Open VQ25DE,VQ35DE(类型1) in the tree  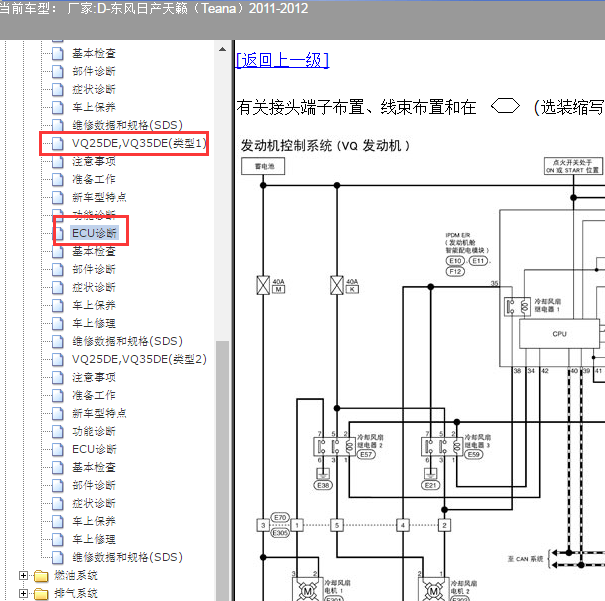click(x=139, y=143)
